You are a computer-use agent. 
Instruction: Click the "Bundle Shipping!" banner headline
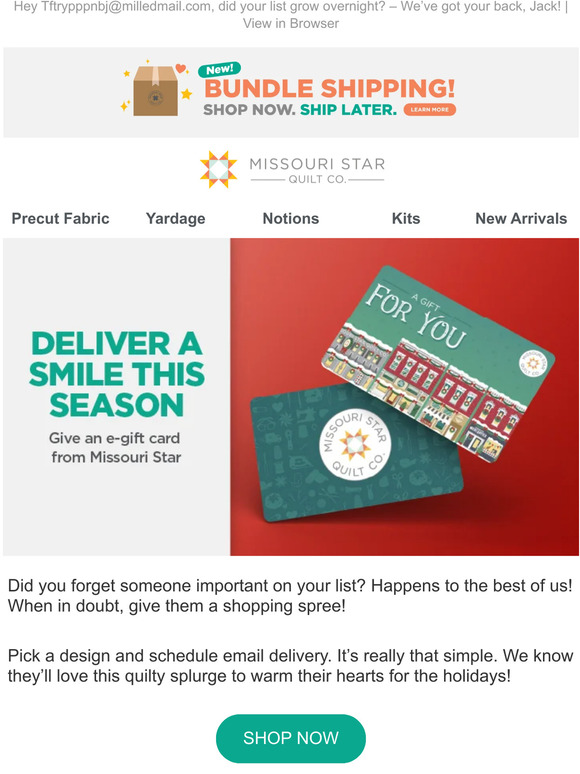tap(329, 89)
